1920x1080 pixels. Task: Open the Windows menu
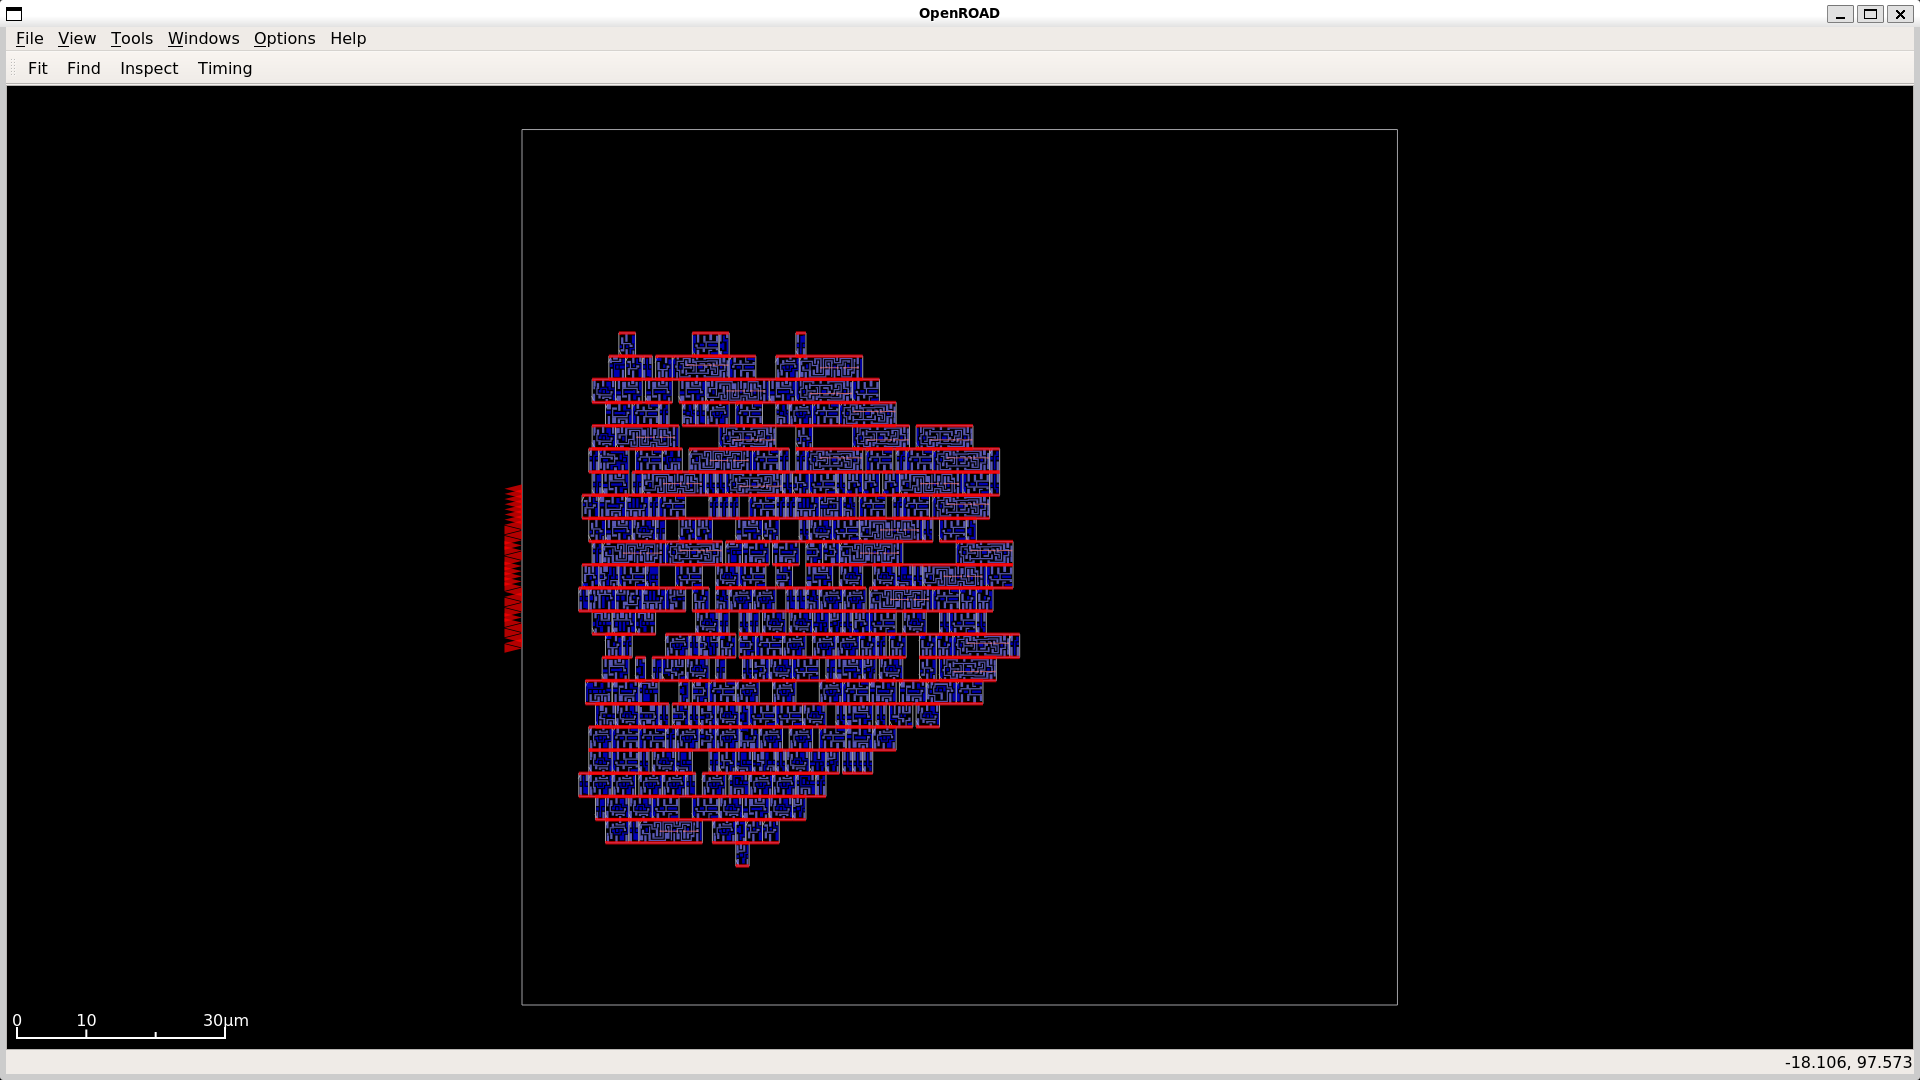click(x=203, y=38)
